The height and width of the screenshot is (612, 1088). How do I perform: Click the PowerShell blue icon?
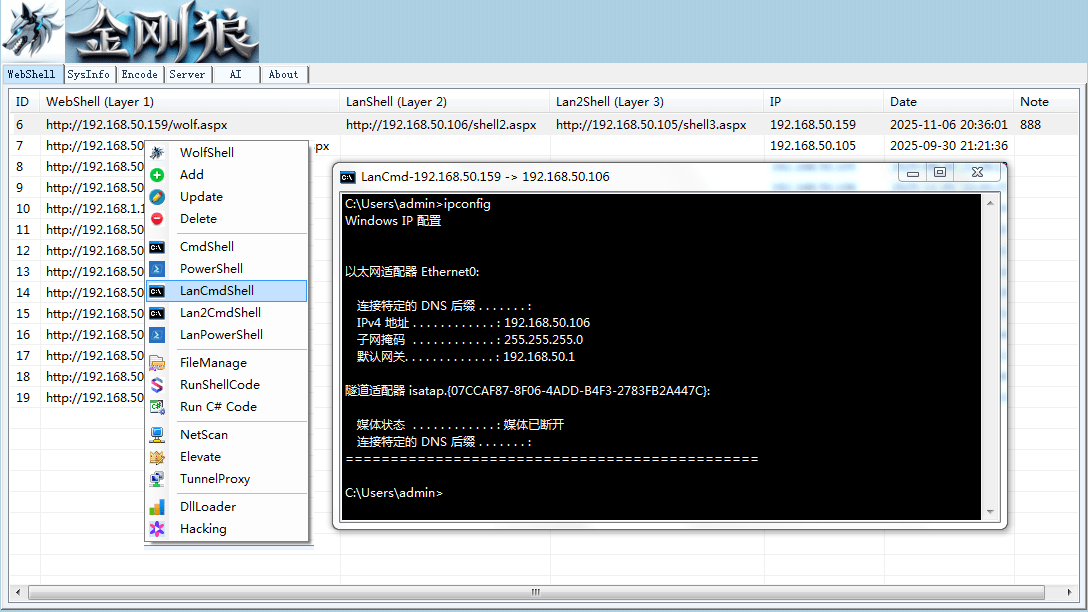(x=157, y=269)
